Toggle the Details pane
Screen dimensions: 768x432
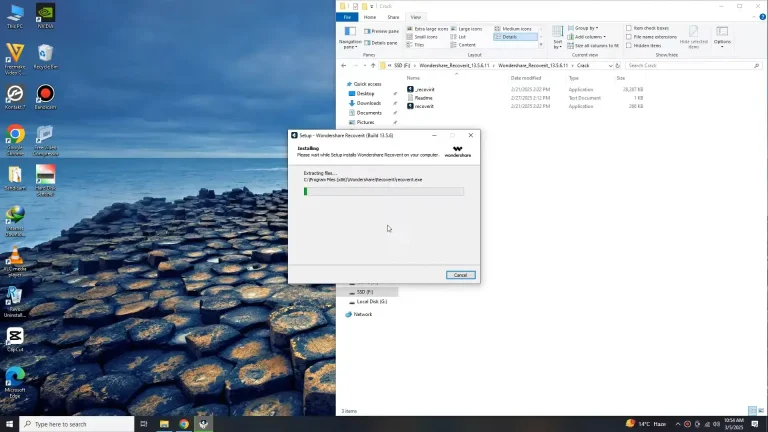click(381, 43)
